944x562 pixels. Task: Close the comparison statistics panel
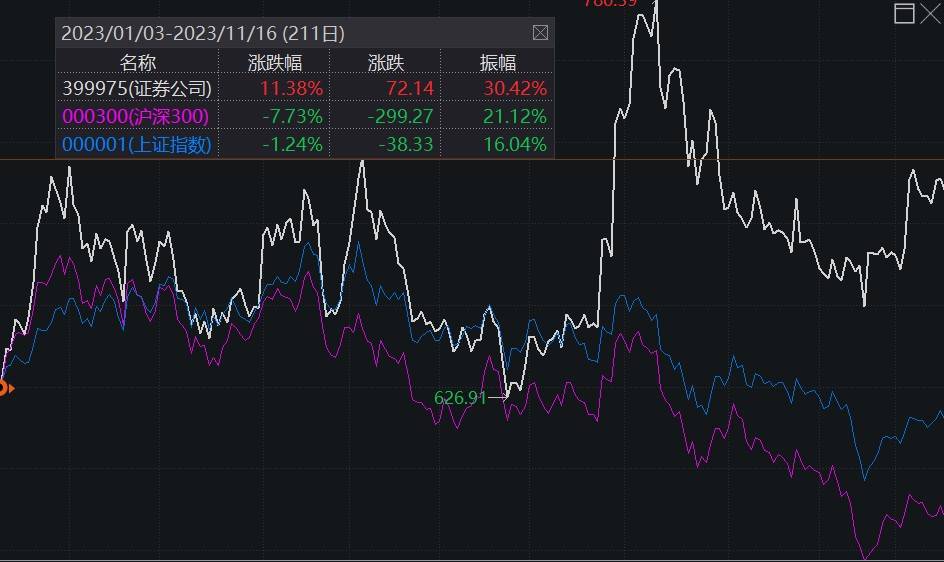540,33
